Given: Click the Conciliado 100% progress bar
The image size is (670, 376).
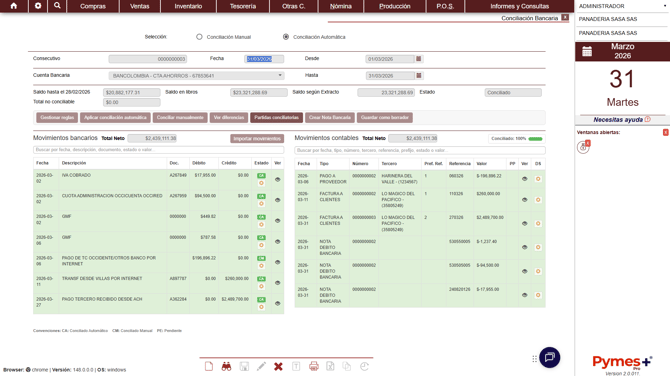Looking at the screenshot, I should (535, 138).
